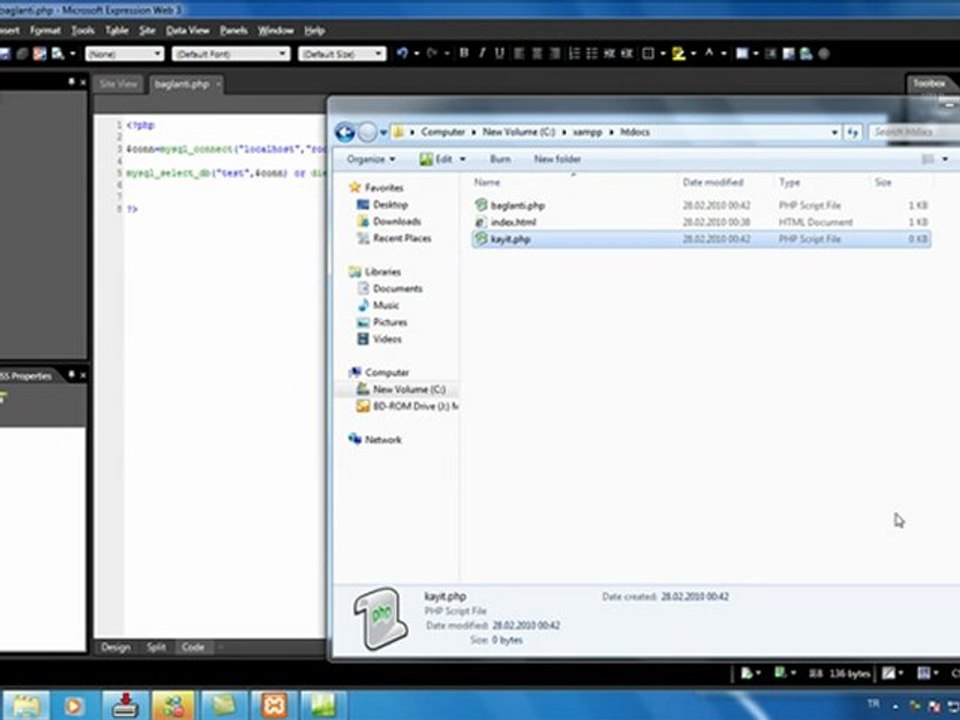Go back in Explorer window
The width and height of the screenshot is (960, 720).
(x=345, y=132)
